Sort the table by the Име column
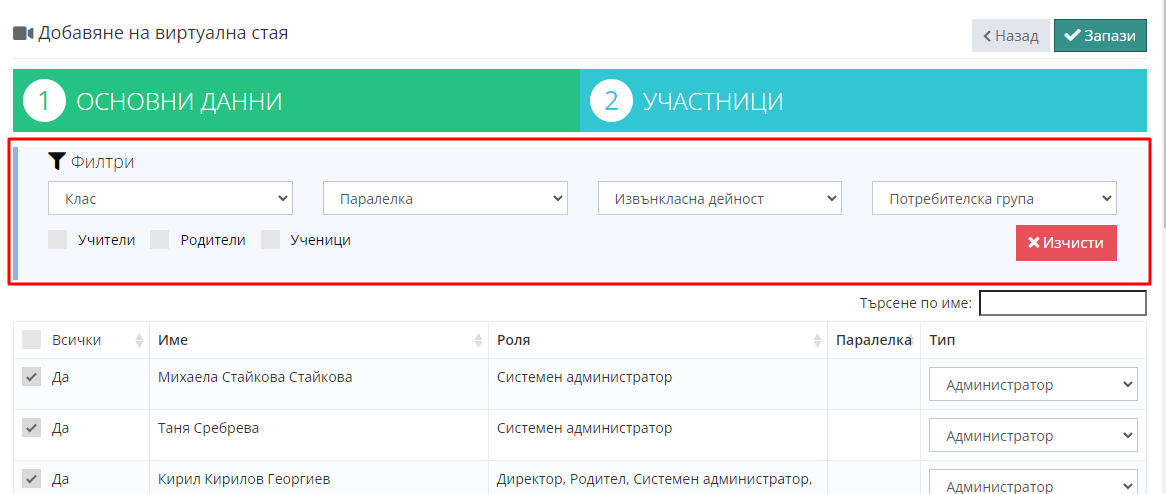 point(478,341)
